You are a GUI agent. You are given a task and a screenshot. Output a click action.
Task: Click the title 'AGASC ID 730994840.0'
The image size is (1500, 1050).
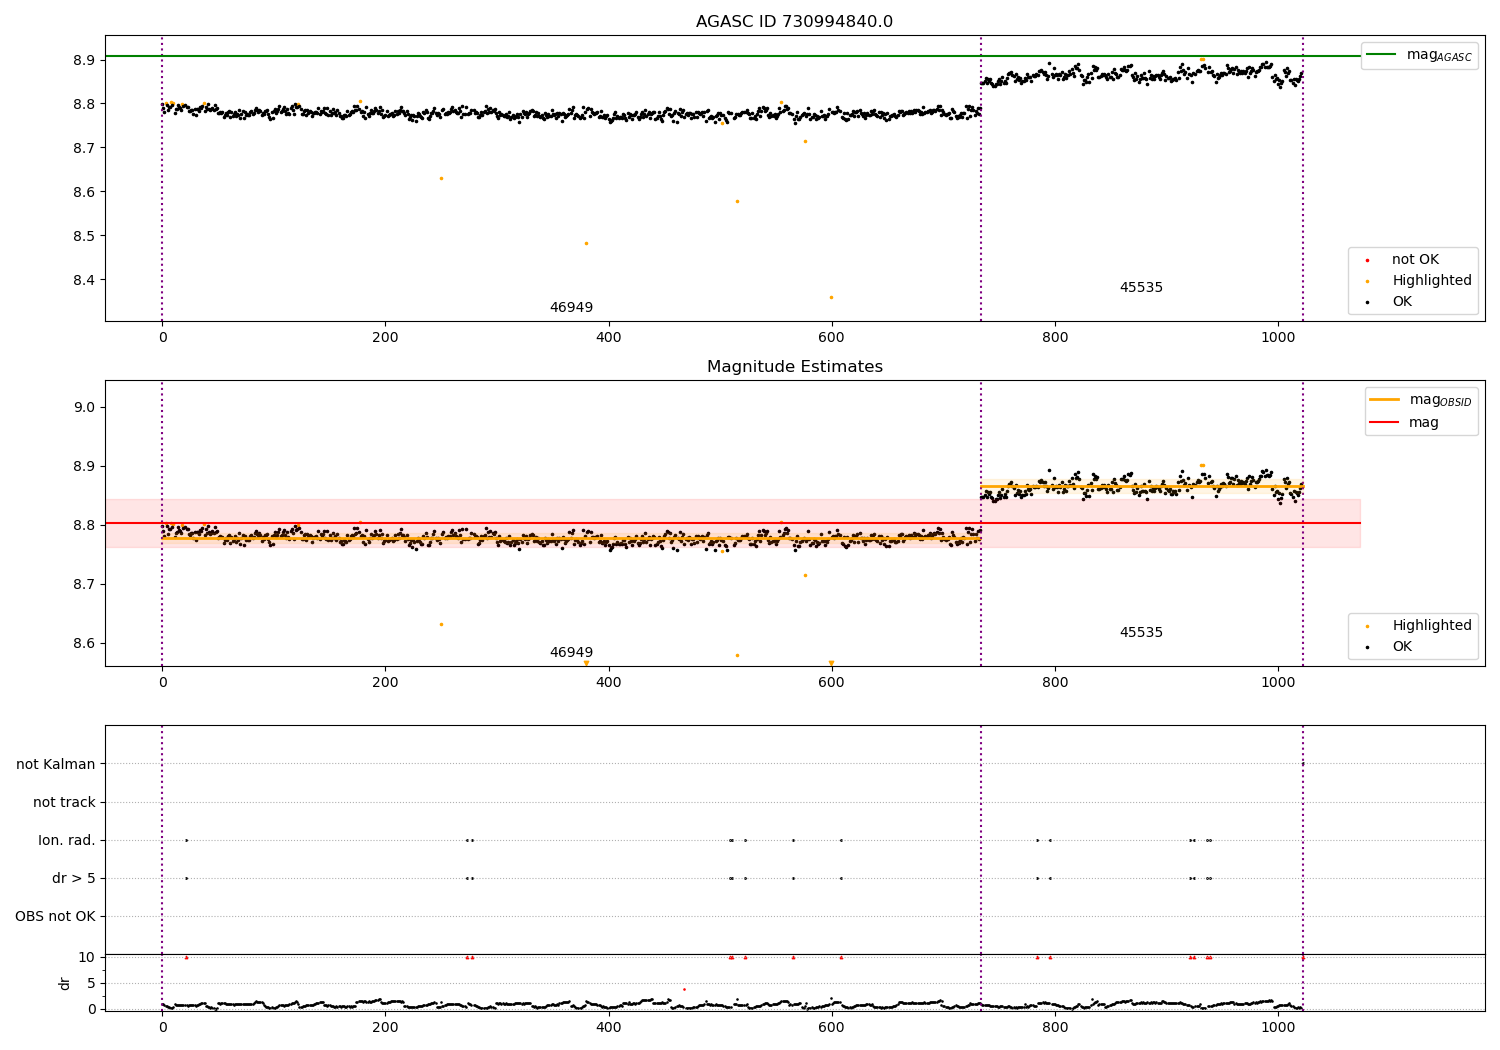794,22
